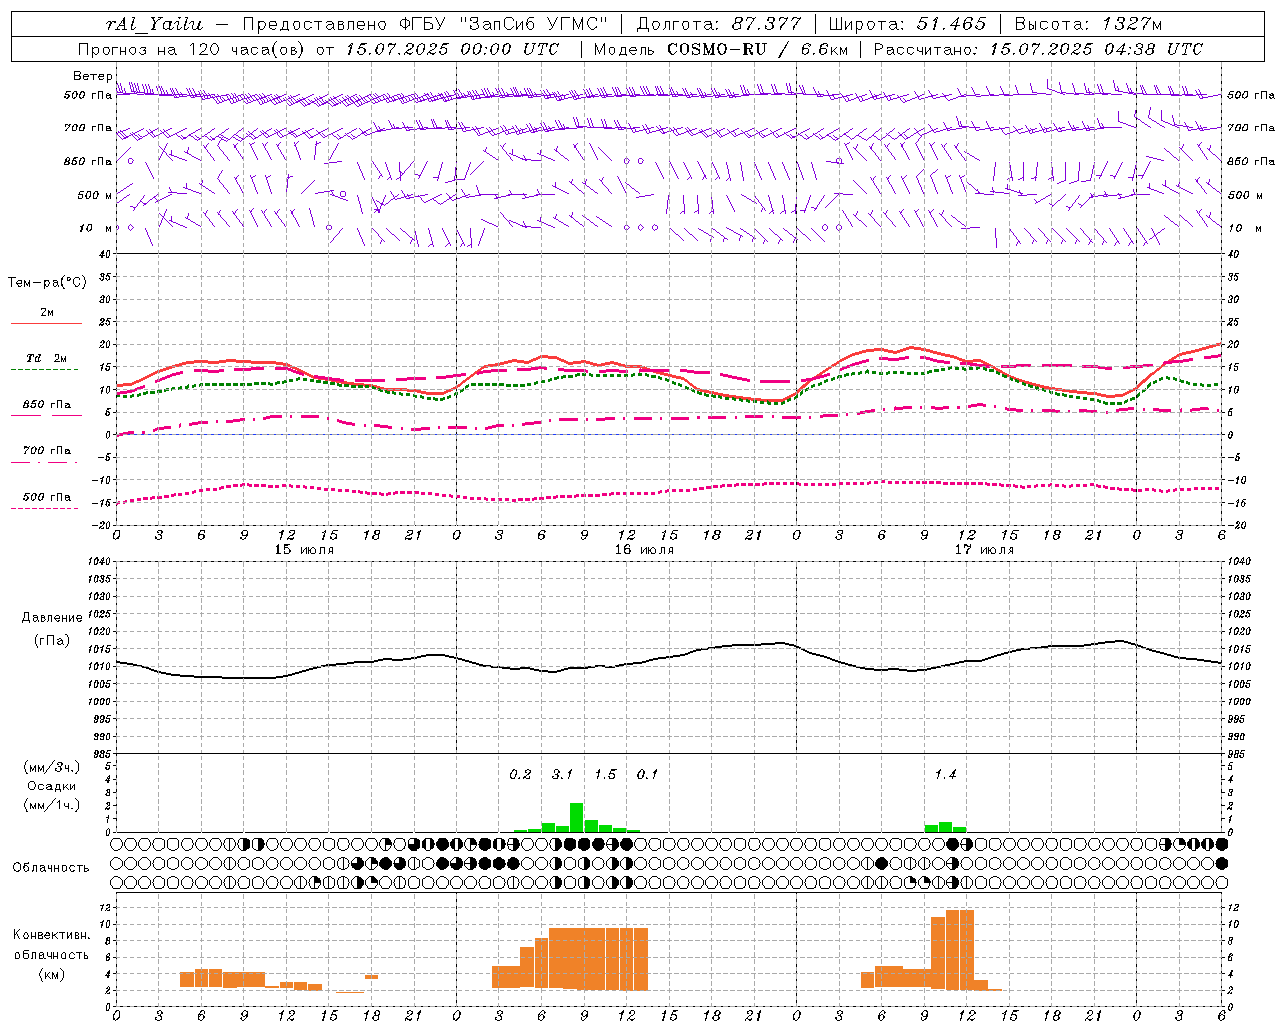Click the 0.1 precipitation total value

[x=647, y=775]
